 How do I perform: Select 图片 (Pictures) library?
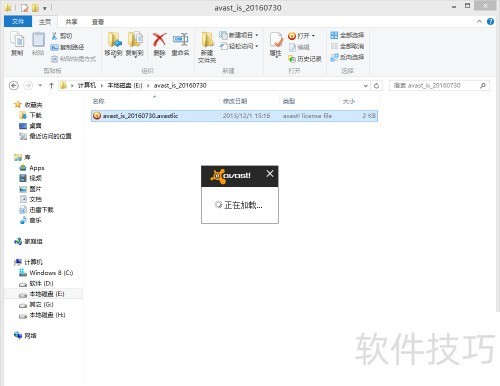[x=35, y=189]
